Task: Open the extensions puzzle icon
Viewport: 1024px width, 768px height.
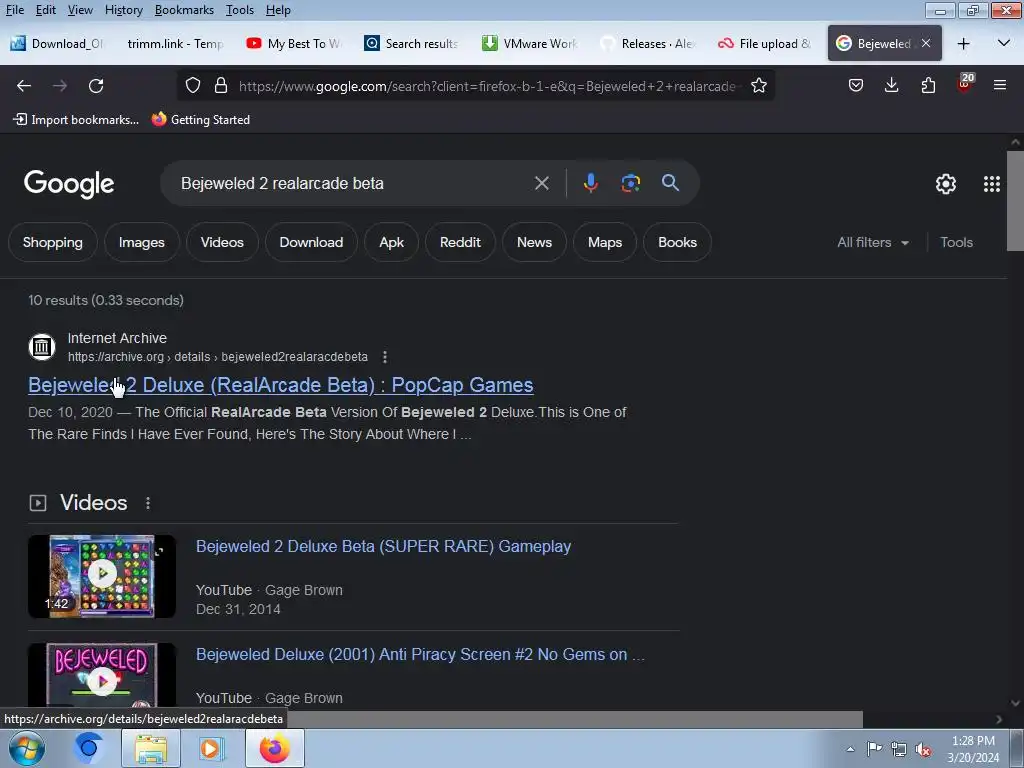Action: [928, 86]
